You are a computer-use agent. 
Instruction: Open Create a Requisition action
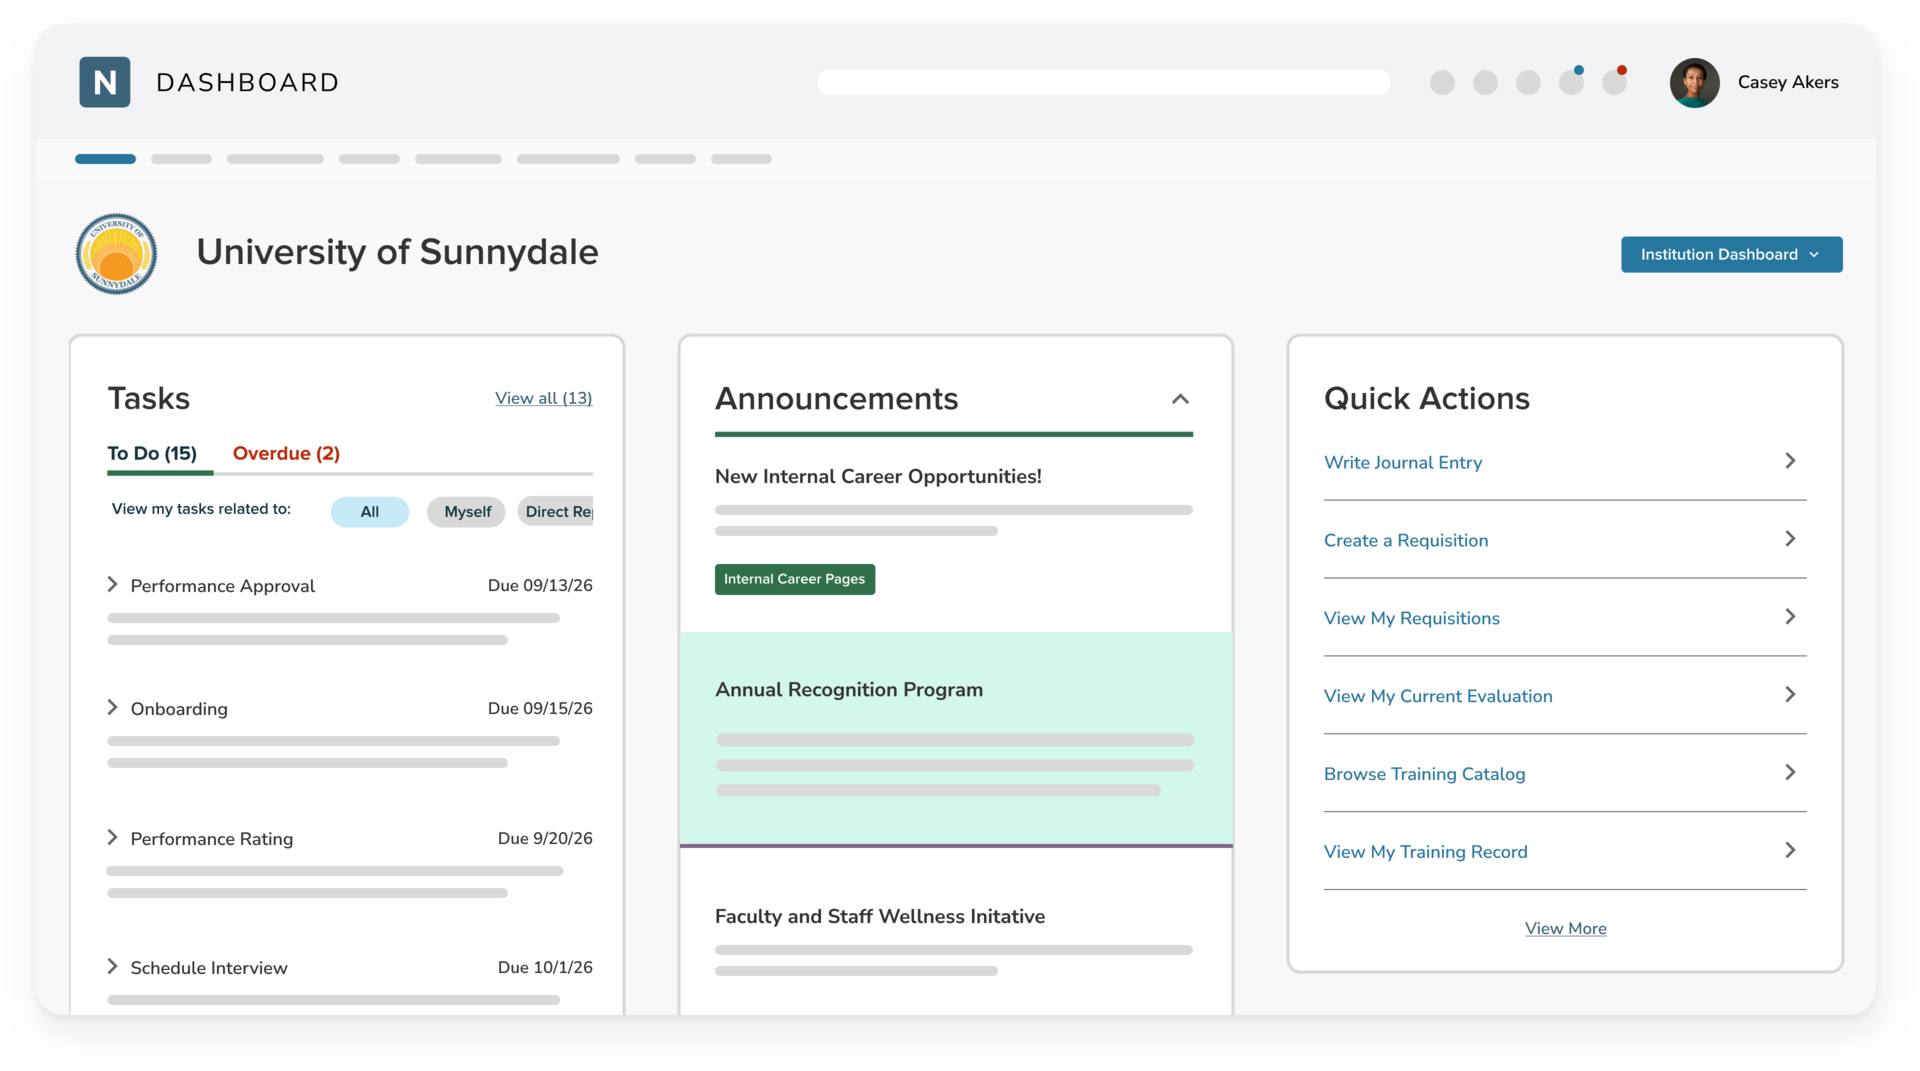point(1405,540)
